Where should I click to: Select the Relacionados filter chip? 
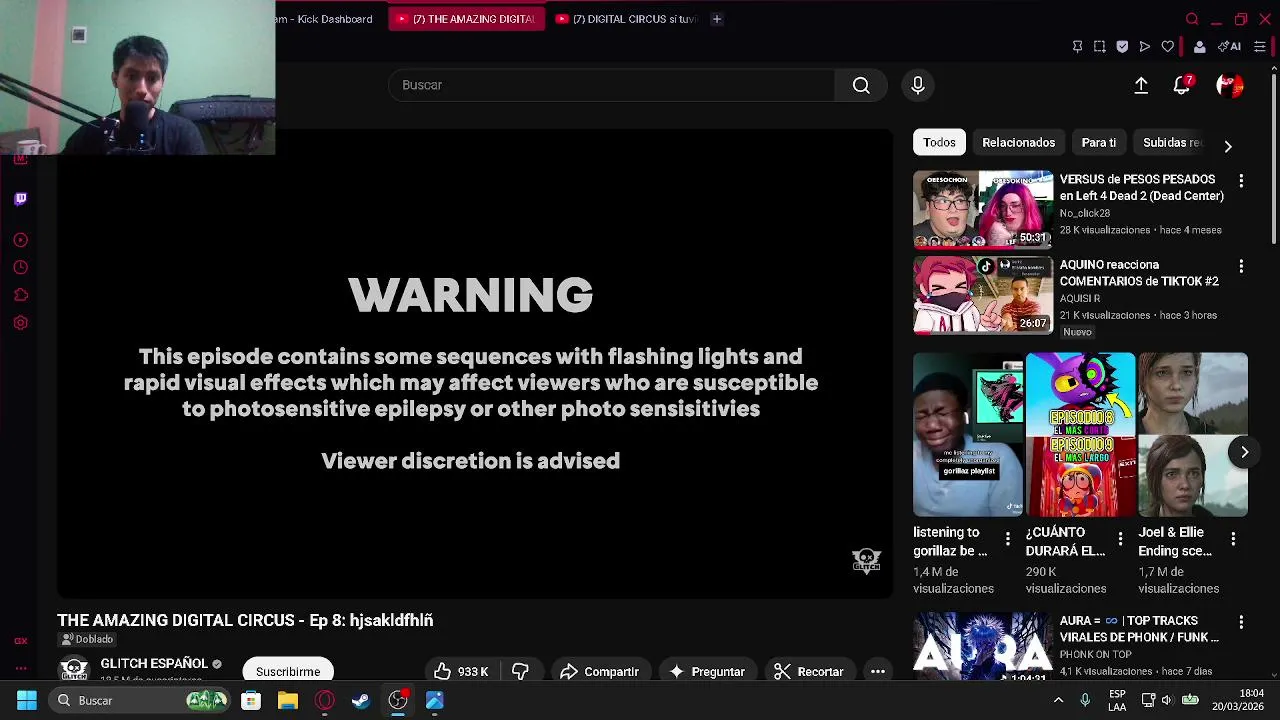tap(1018, 142)
